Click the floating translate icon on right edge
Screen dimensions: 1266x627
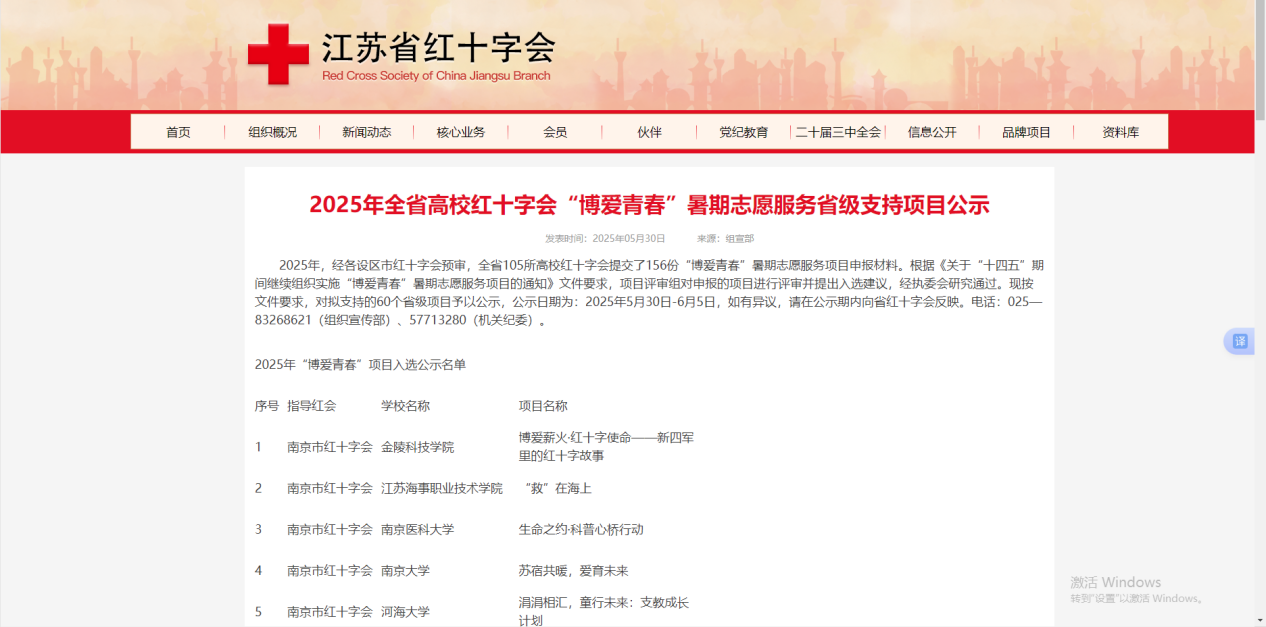click(x=1240, y=341)
